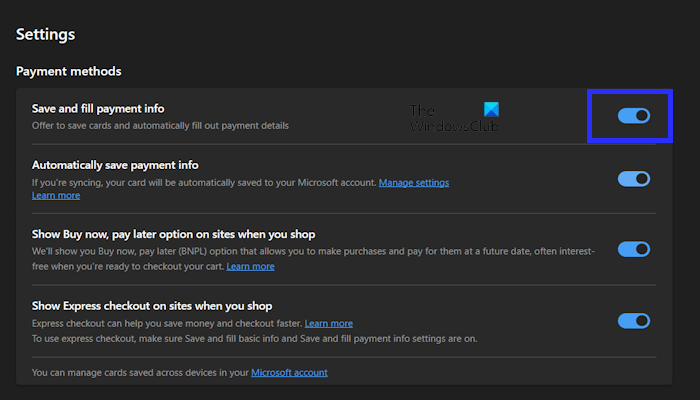Select the Payment methods section heading
The height and width of the screenshot is (400, 700).
pos(69,71)
